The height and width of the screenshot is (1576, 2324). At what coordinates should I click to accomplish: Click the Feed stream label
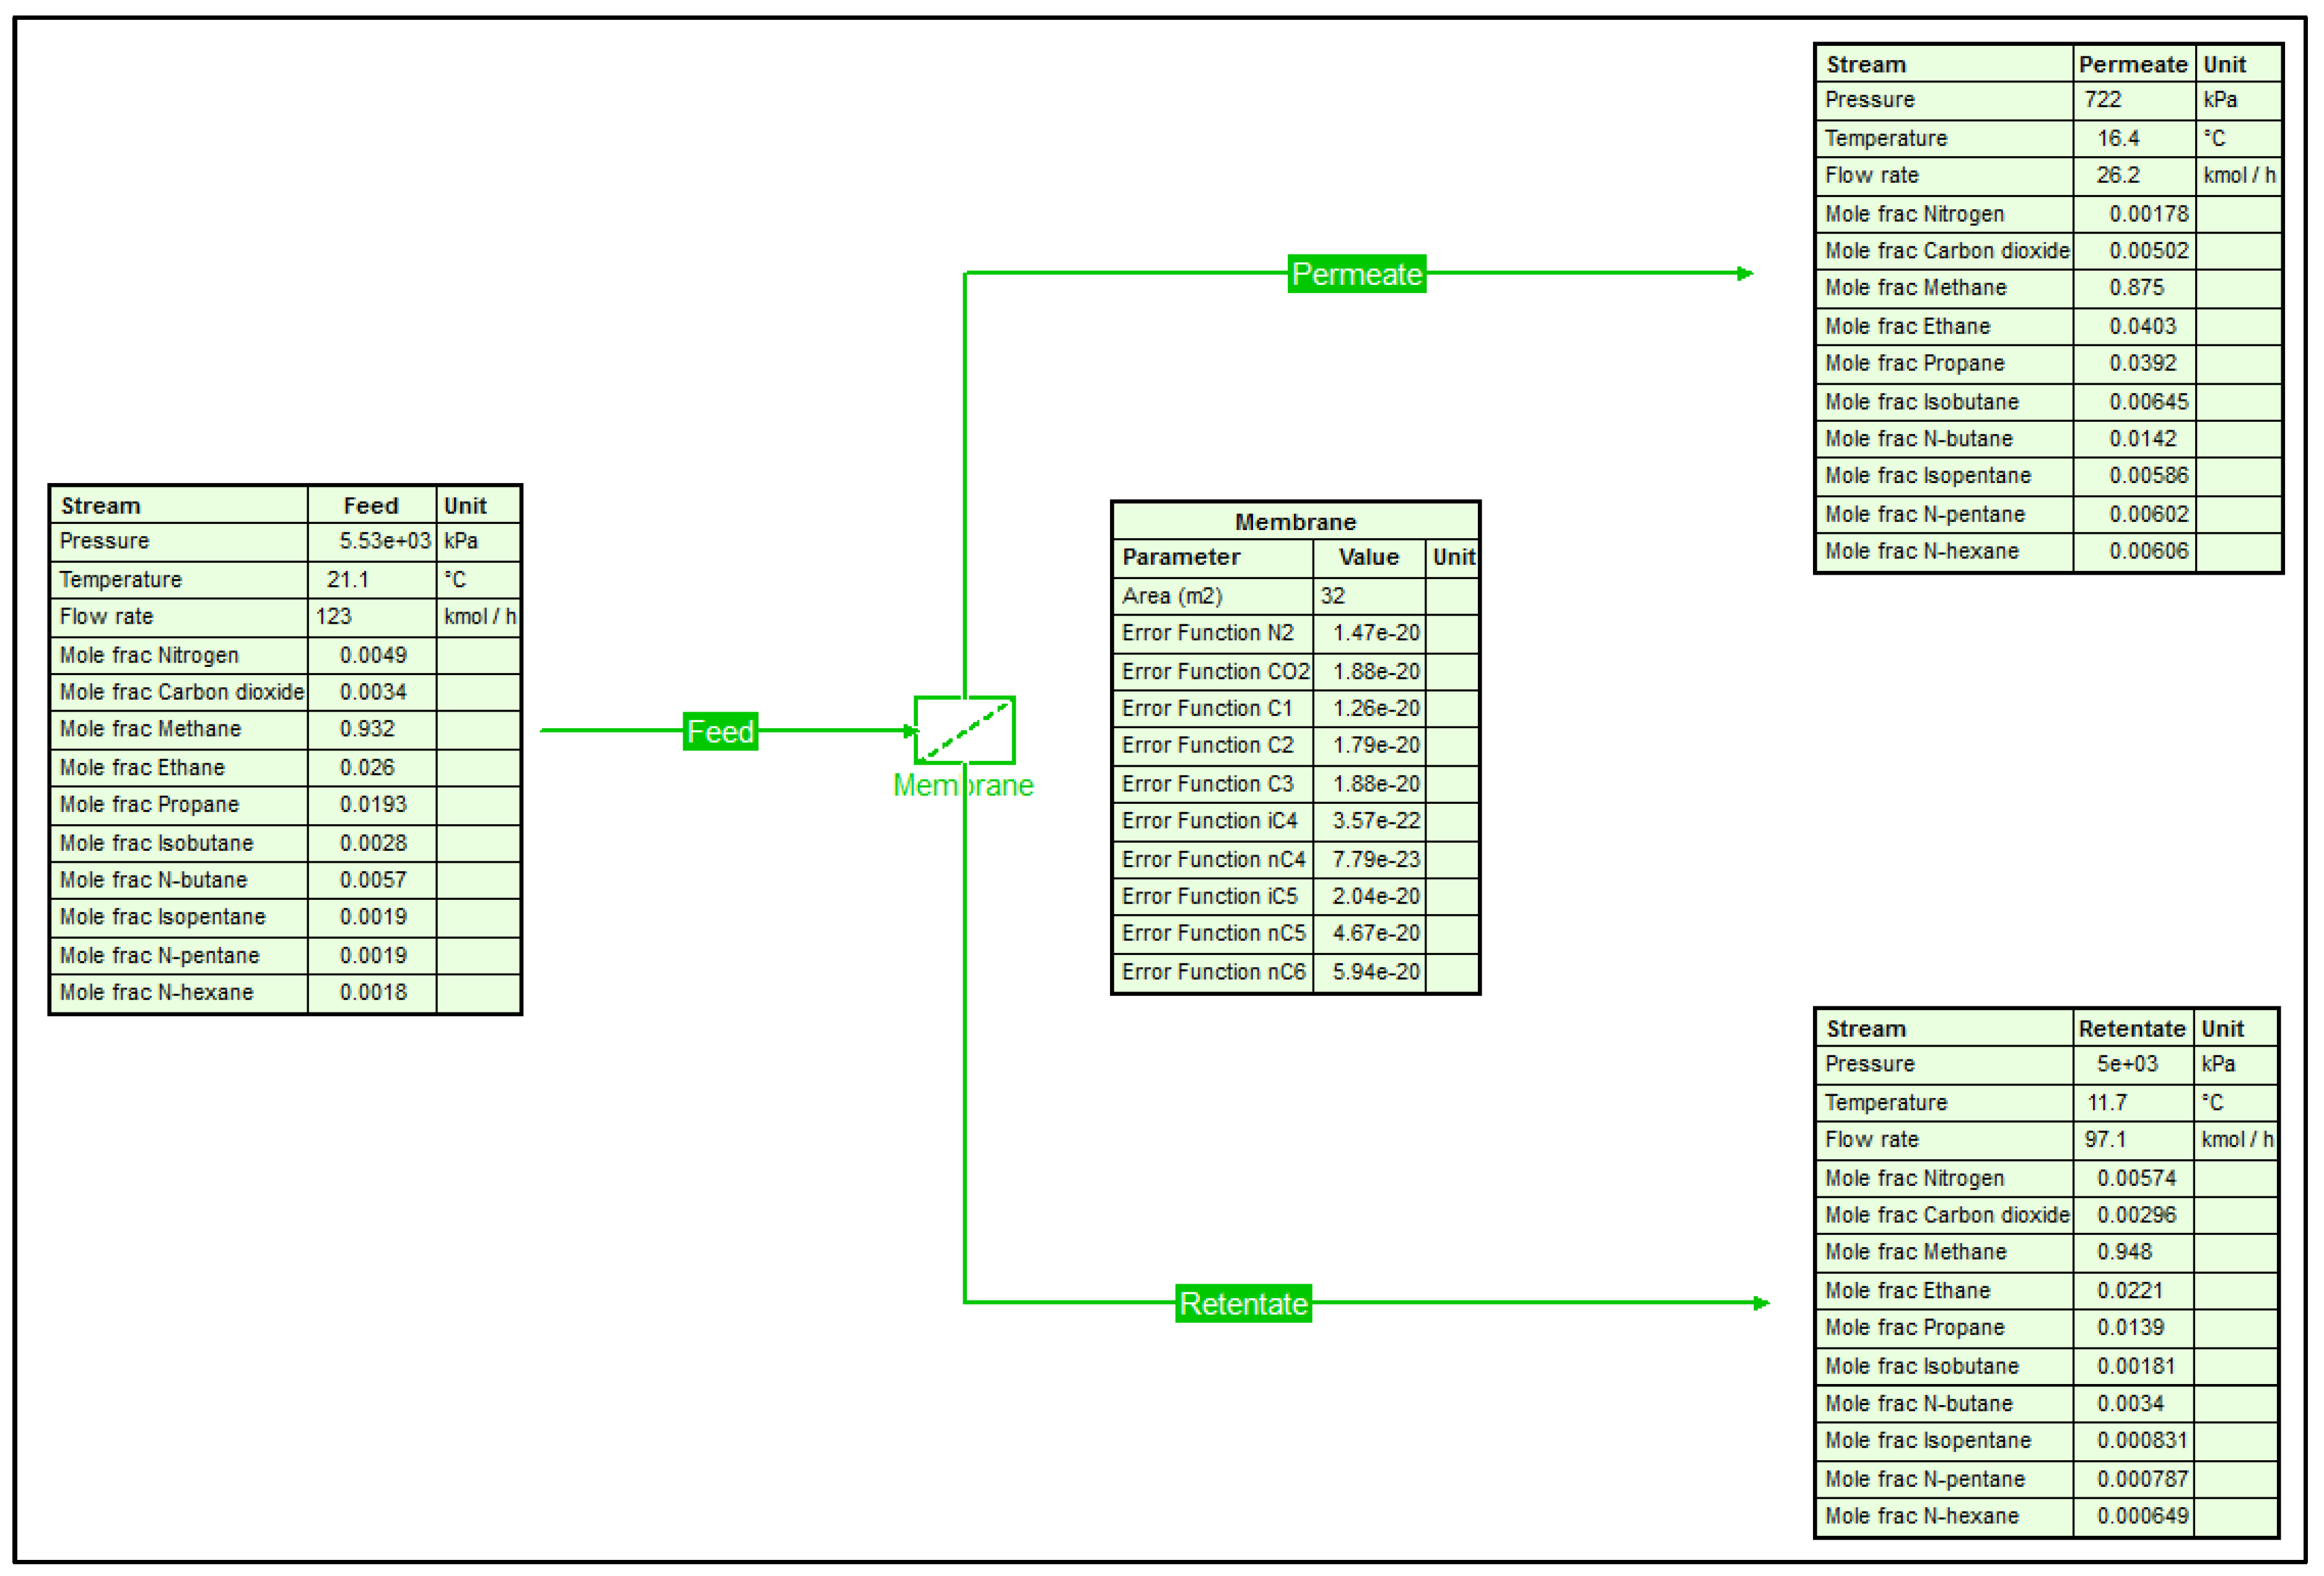click(x=720, y=731)
